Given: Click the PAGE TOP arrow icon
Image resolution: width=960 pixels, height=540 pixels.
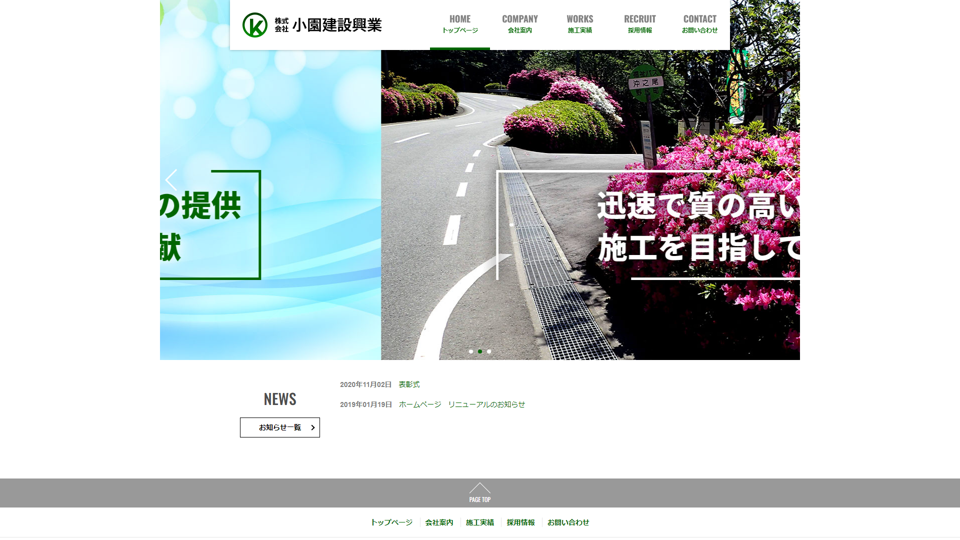Looking at the screenshot, I should pos(480,492).
